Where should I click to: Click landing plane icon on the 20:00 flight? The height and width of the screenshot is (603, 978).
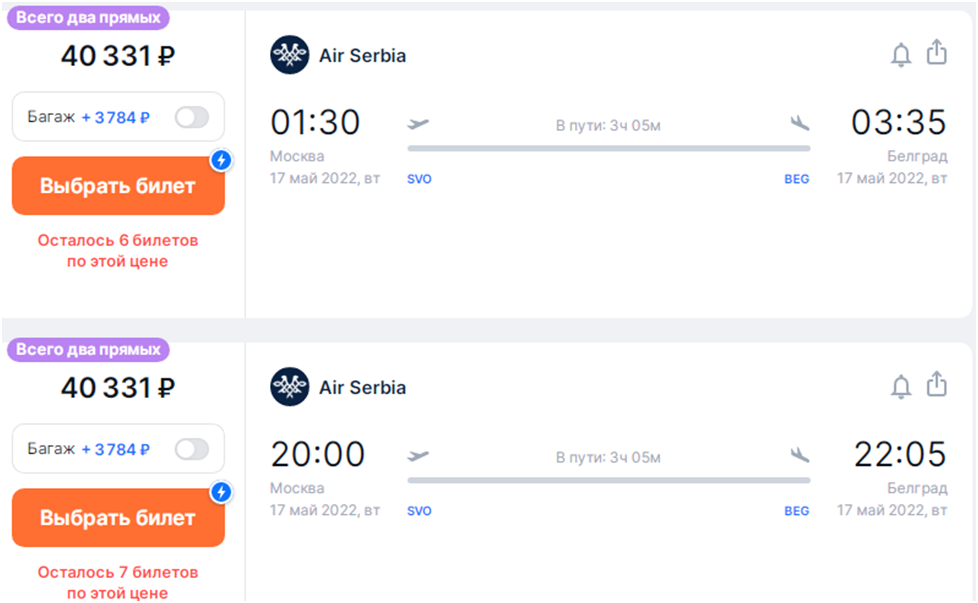pos(800,455)
